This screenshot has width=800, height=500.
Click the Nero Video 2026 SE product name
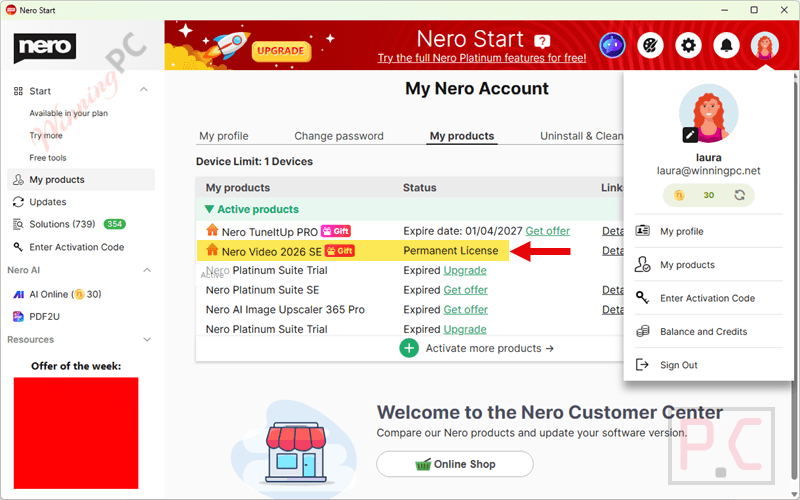pos(271,252)
